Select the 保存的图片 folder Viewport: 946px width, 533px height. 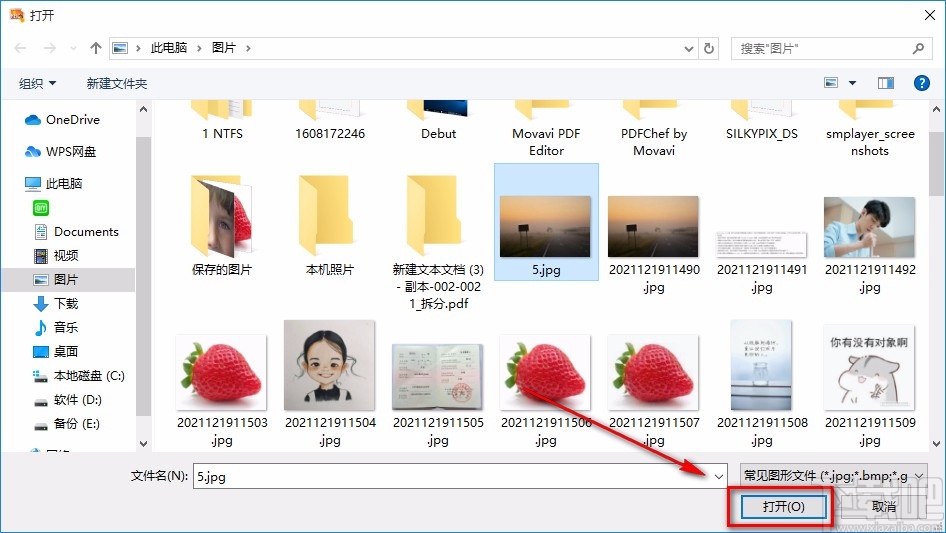221,225
